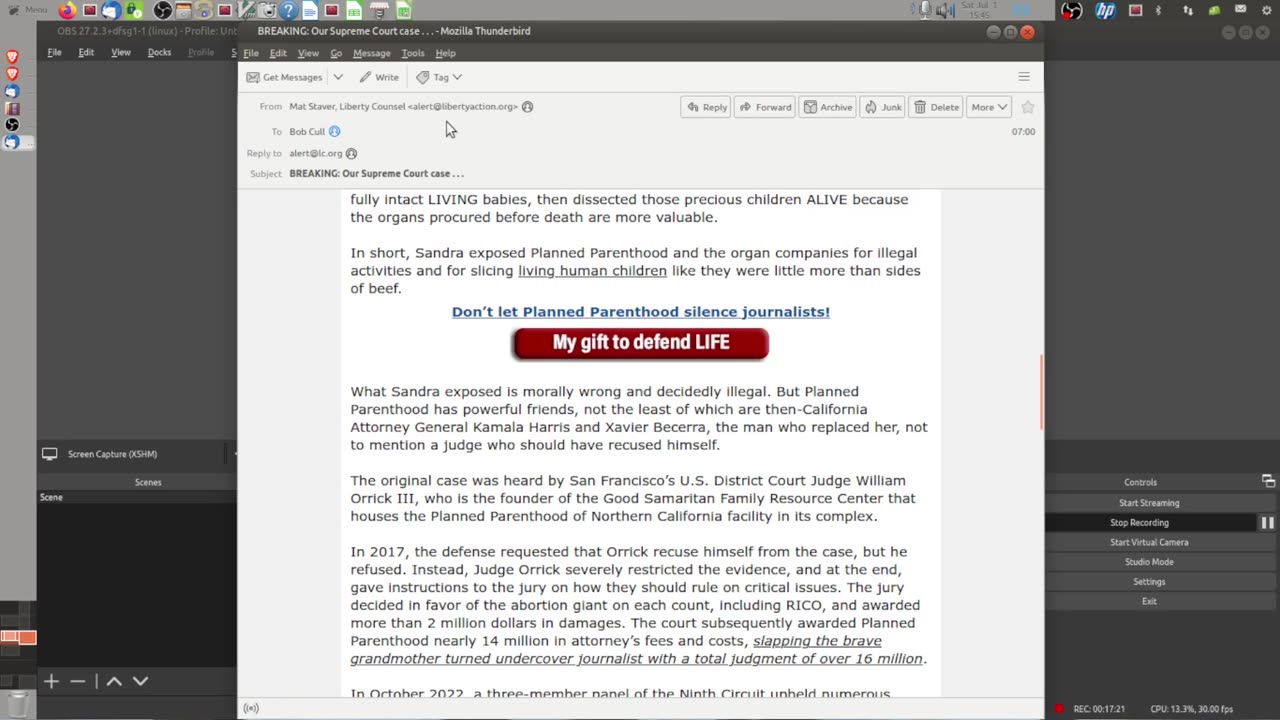Click the red 'My gift to defend LIFE' button

[640, 343]
